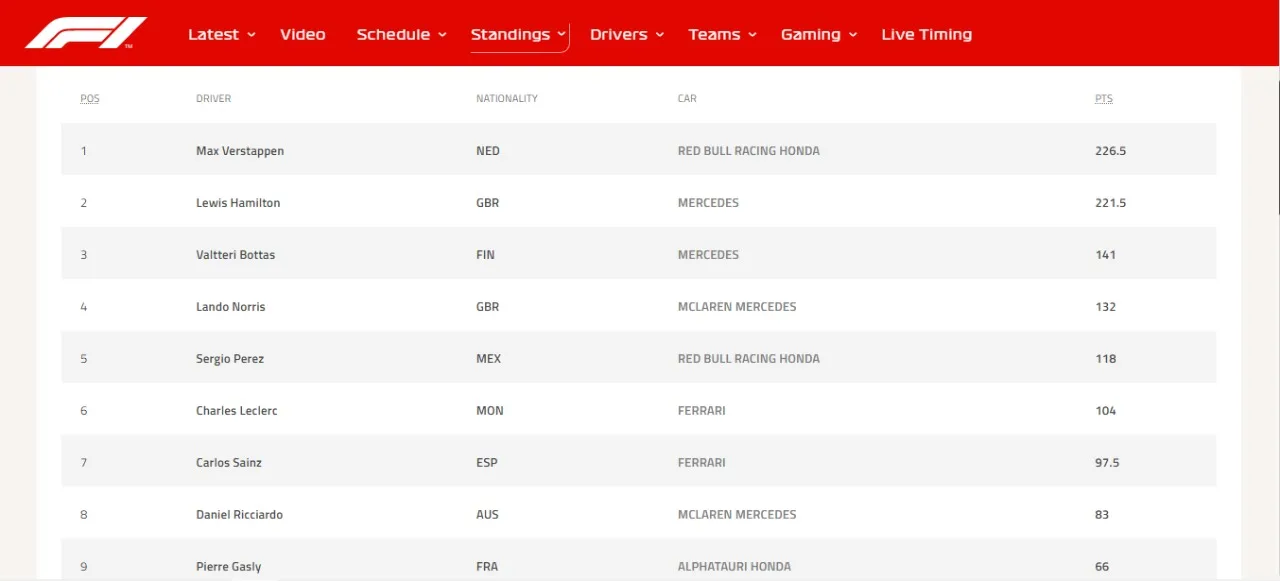Expand the Drivers navigation menu
Viewport: 1280px width, 581px height.
[x=626, y=34]
